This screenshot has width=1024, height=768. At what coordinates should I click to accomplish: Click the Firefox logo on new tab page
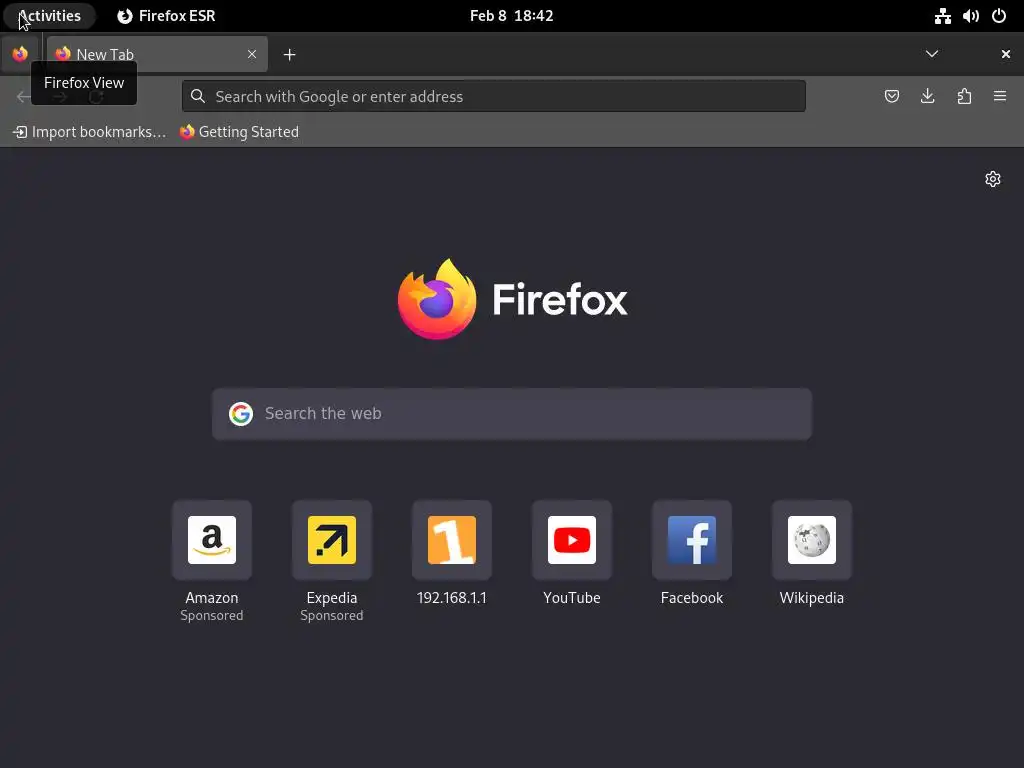pos(512,299)
